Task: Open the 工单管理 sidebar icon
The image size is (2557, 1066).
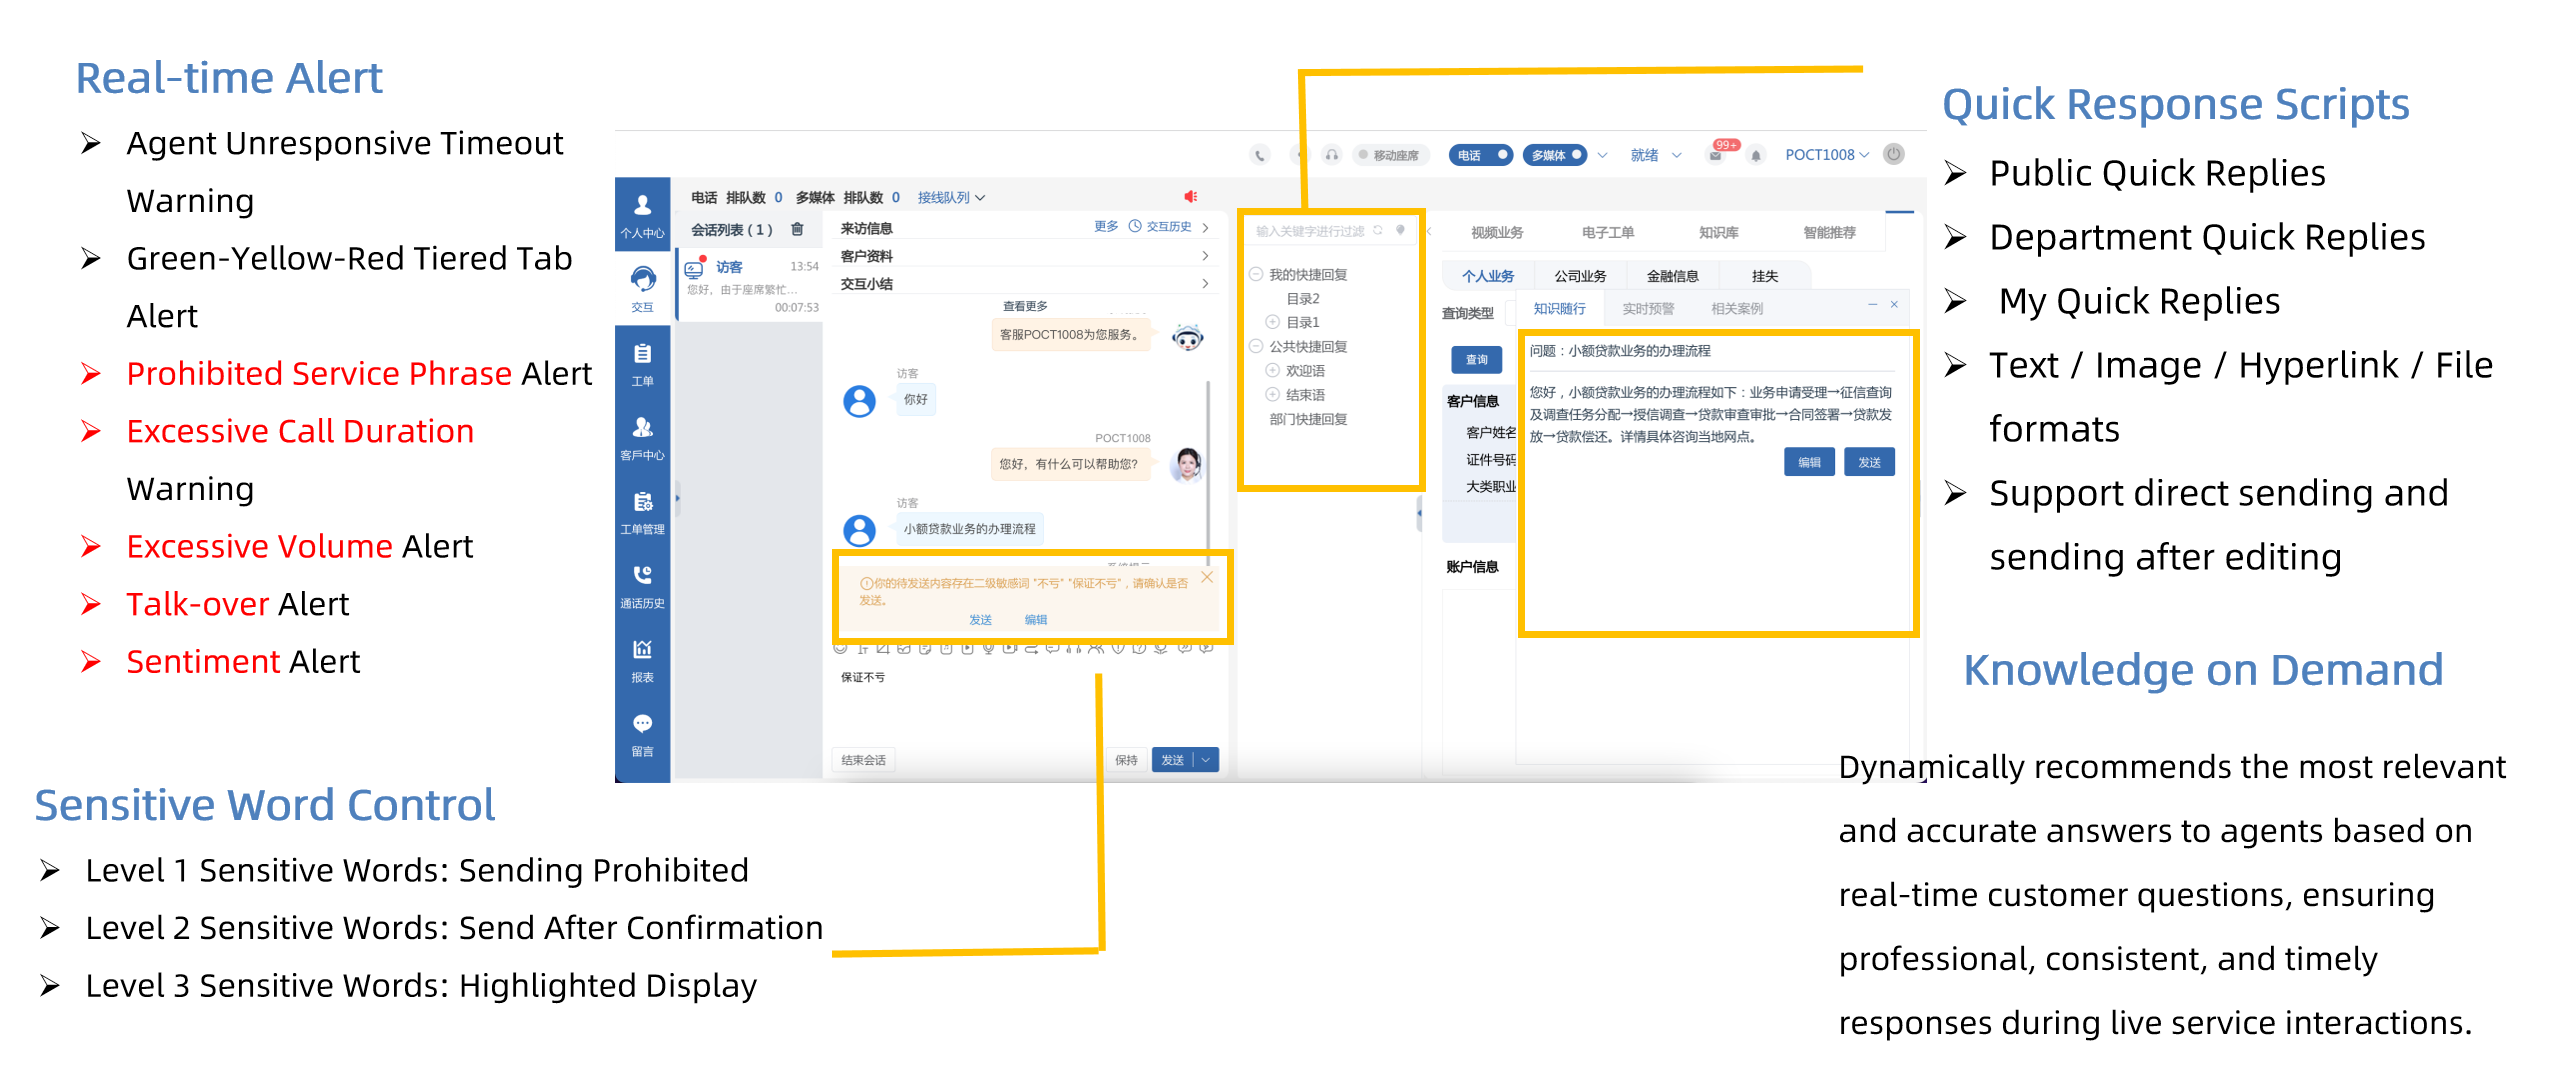Action: click(642, 512)
